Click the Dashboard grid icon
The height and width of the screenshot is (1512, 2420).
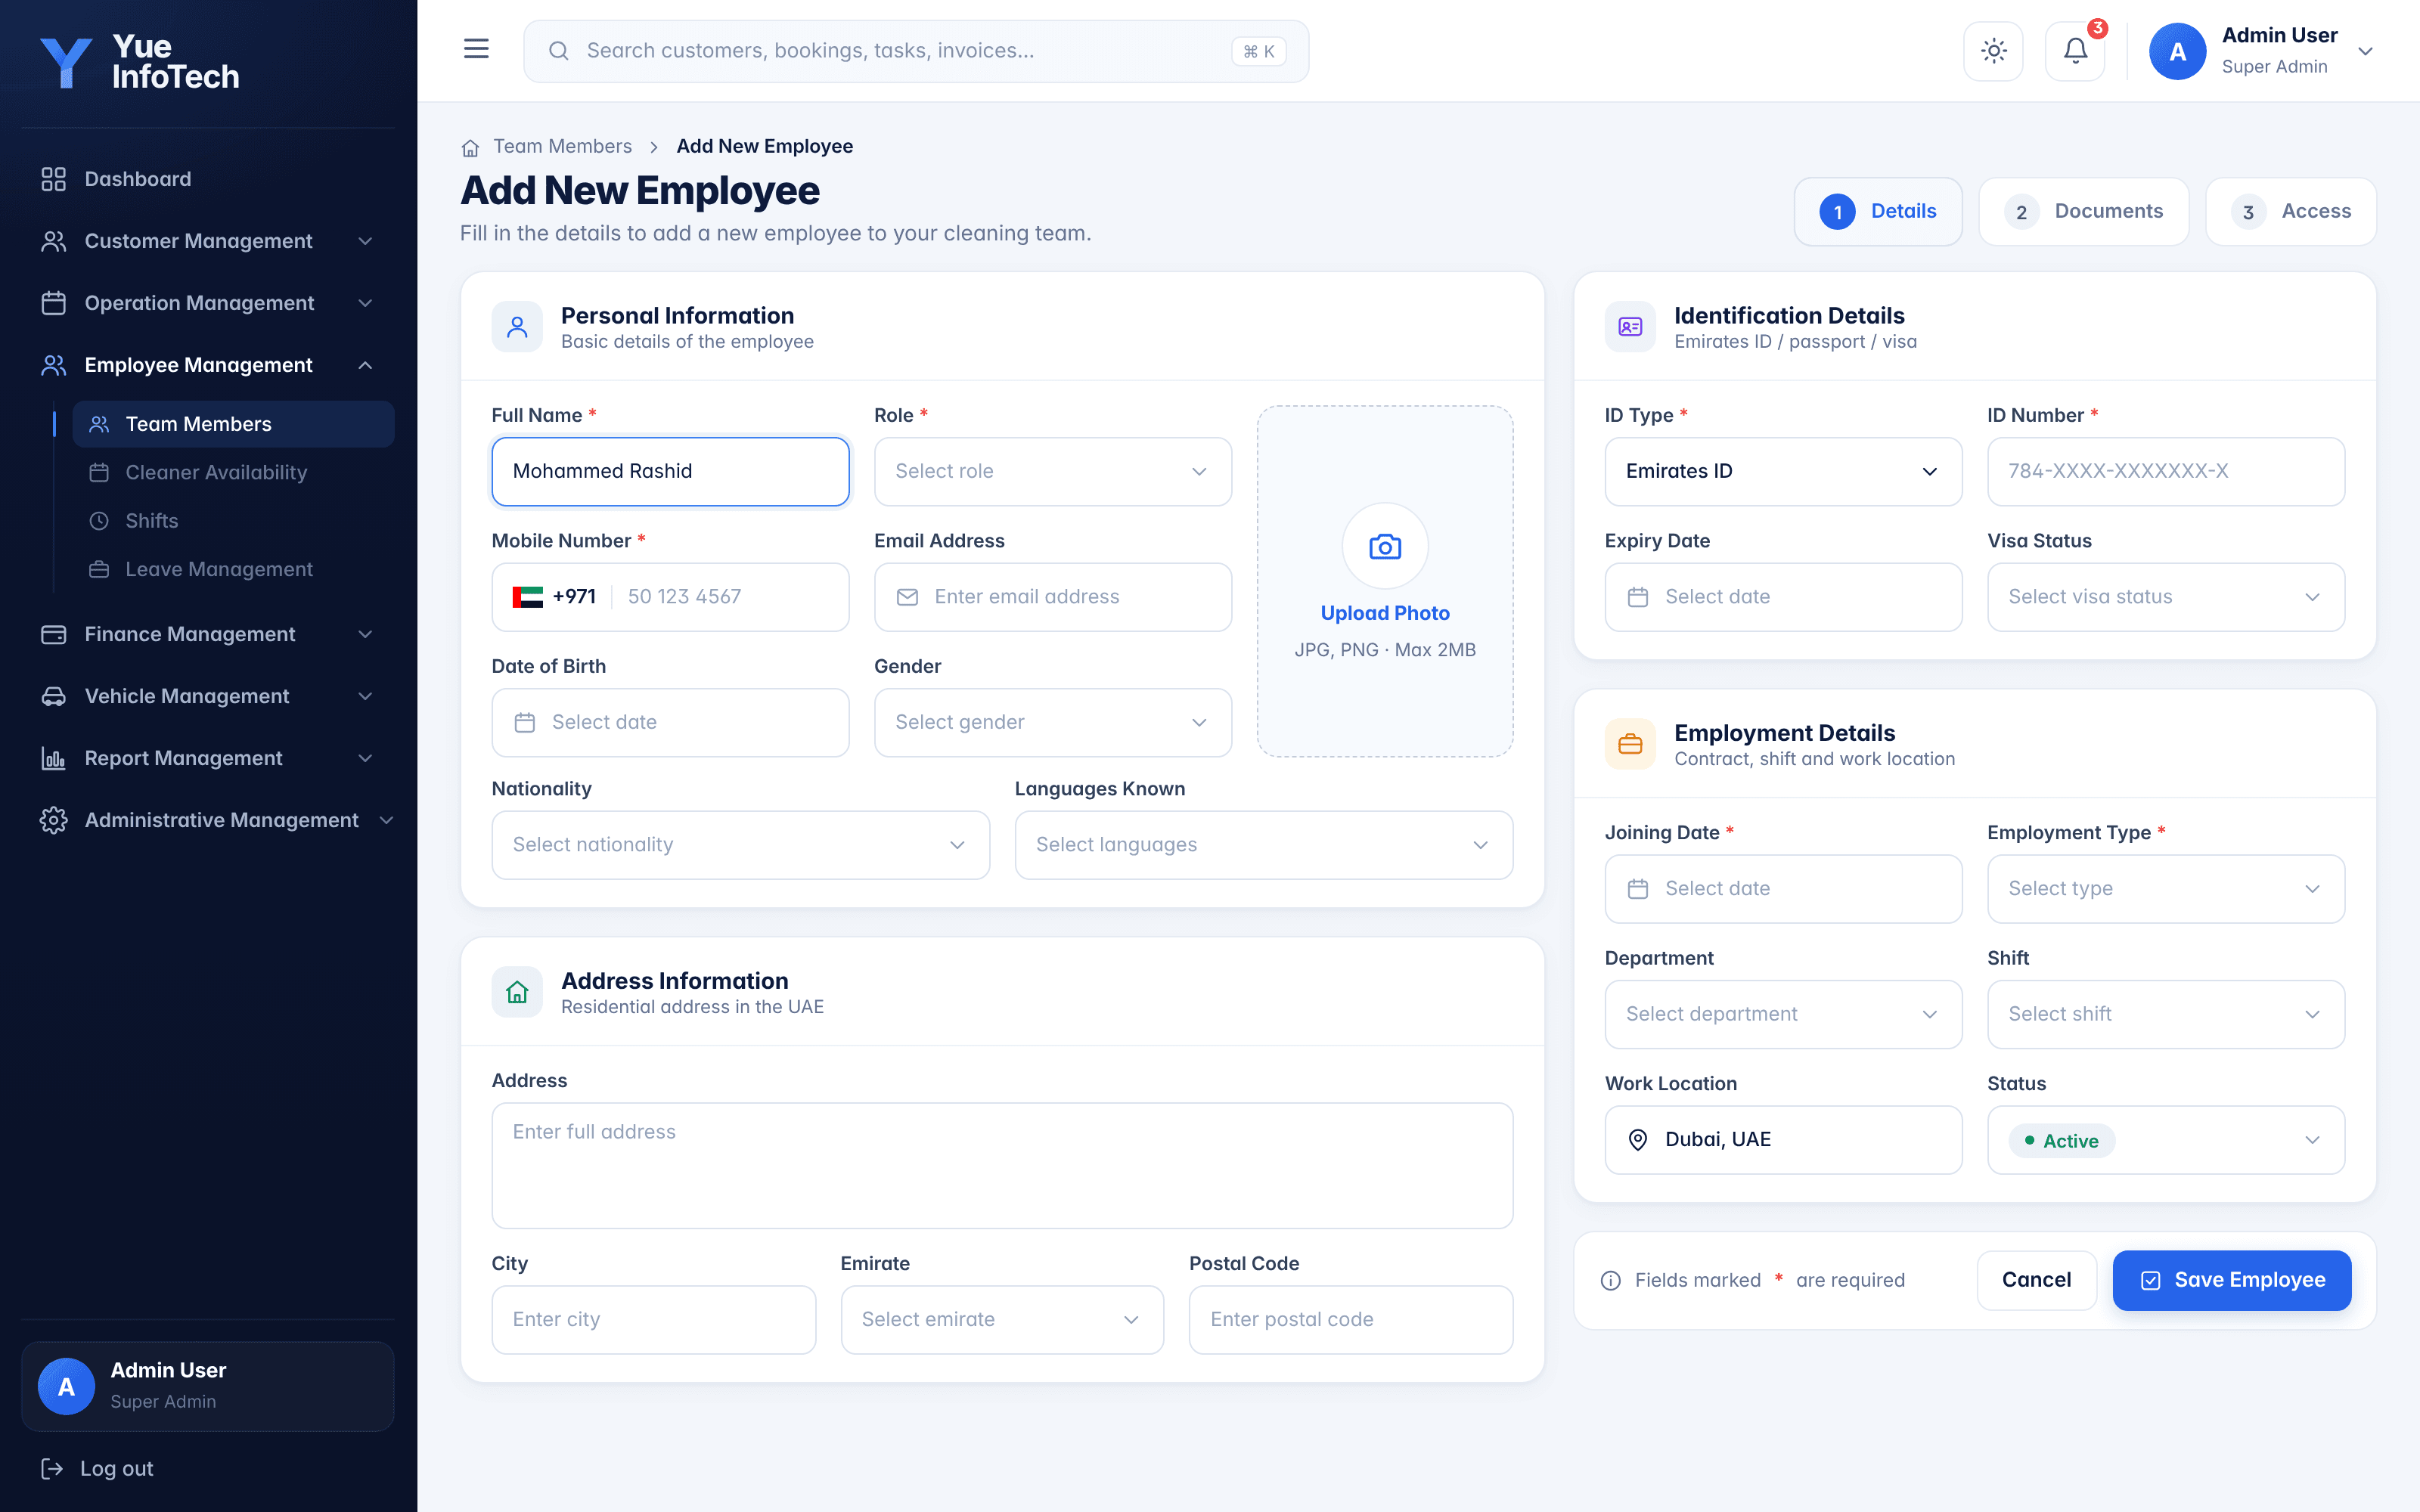[53, 179]
